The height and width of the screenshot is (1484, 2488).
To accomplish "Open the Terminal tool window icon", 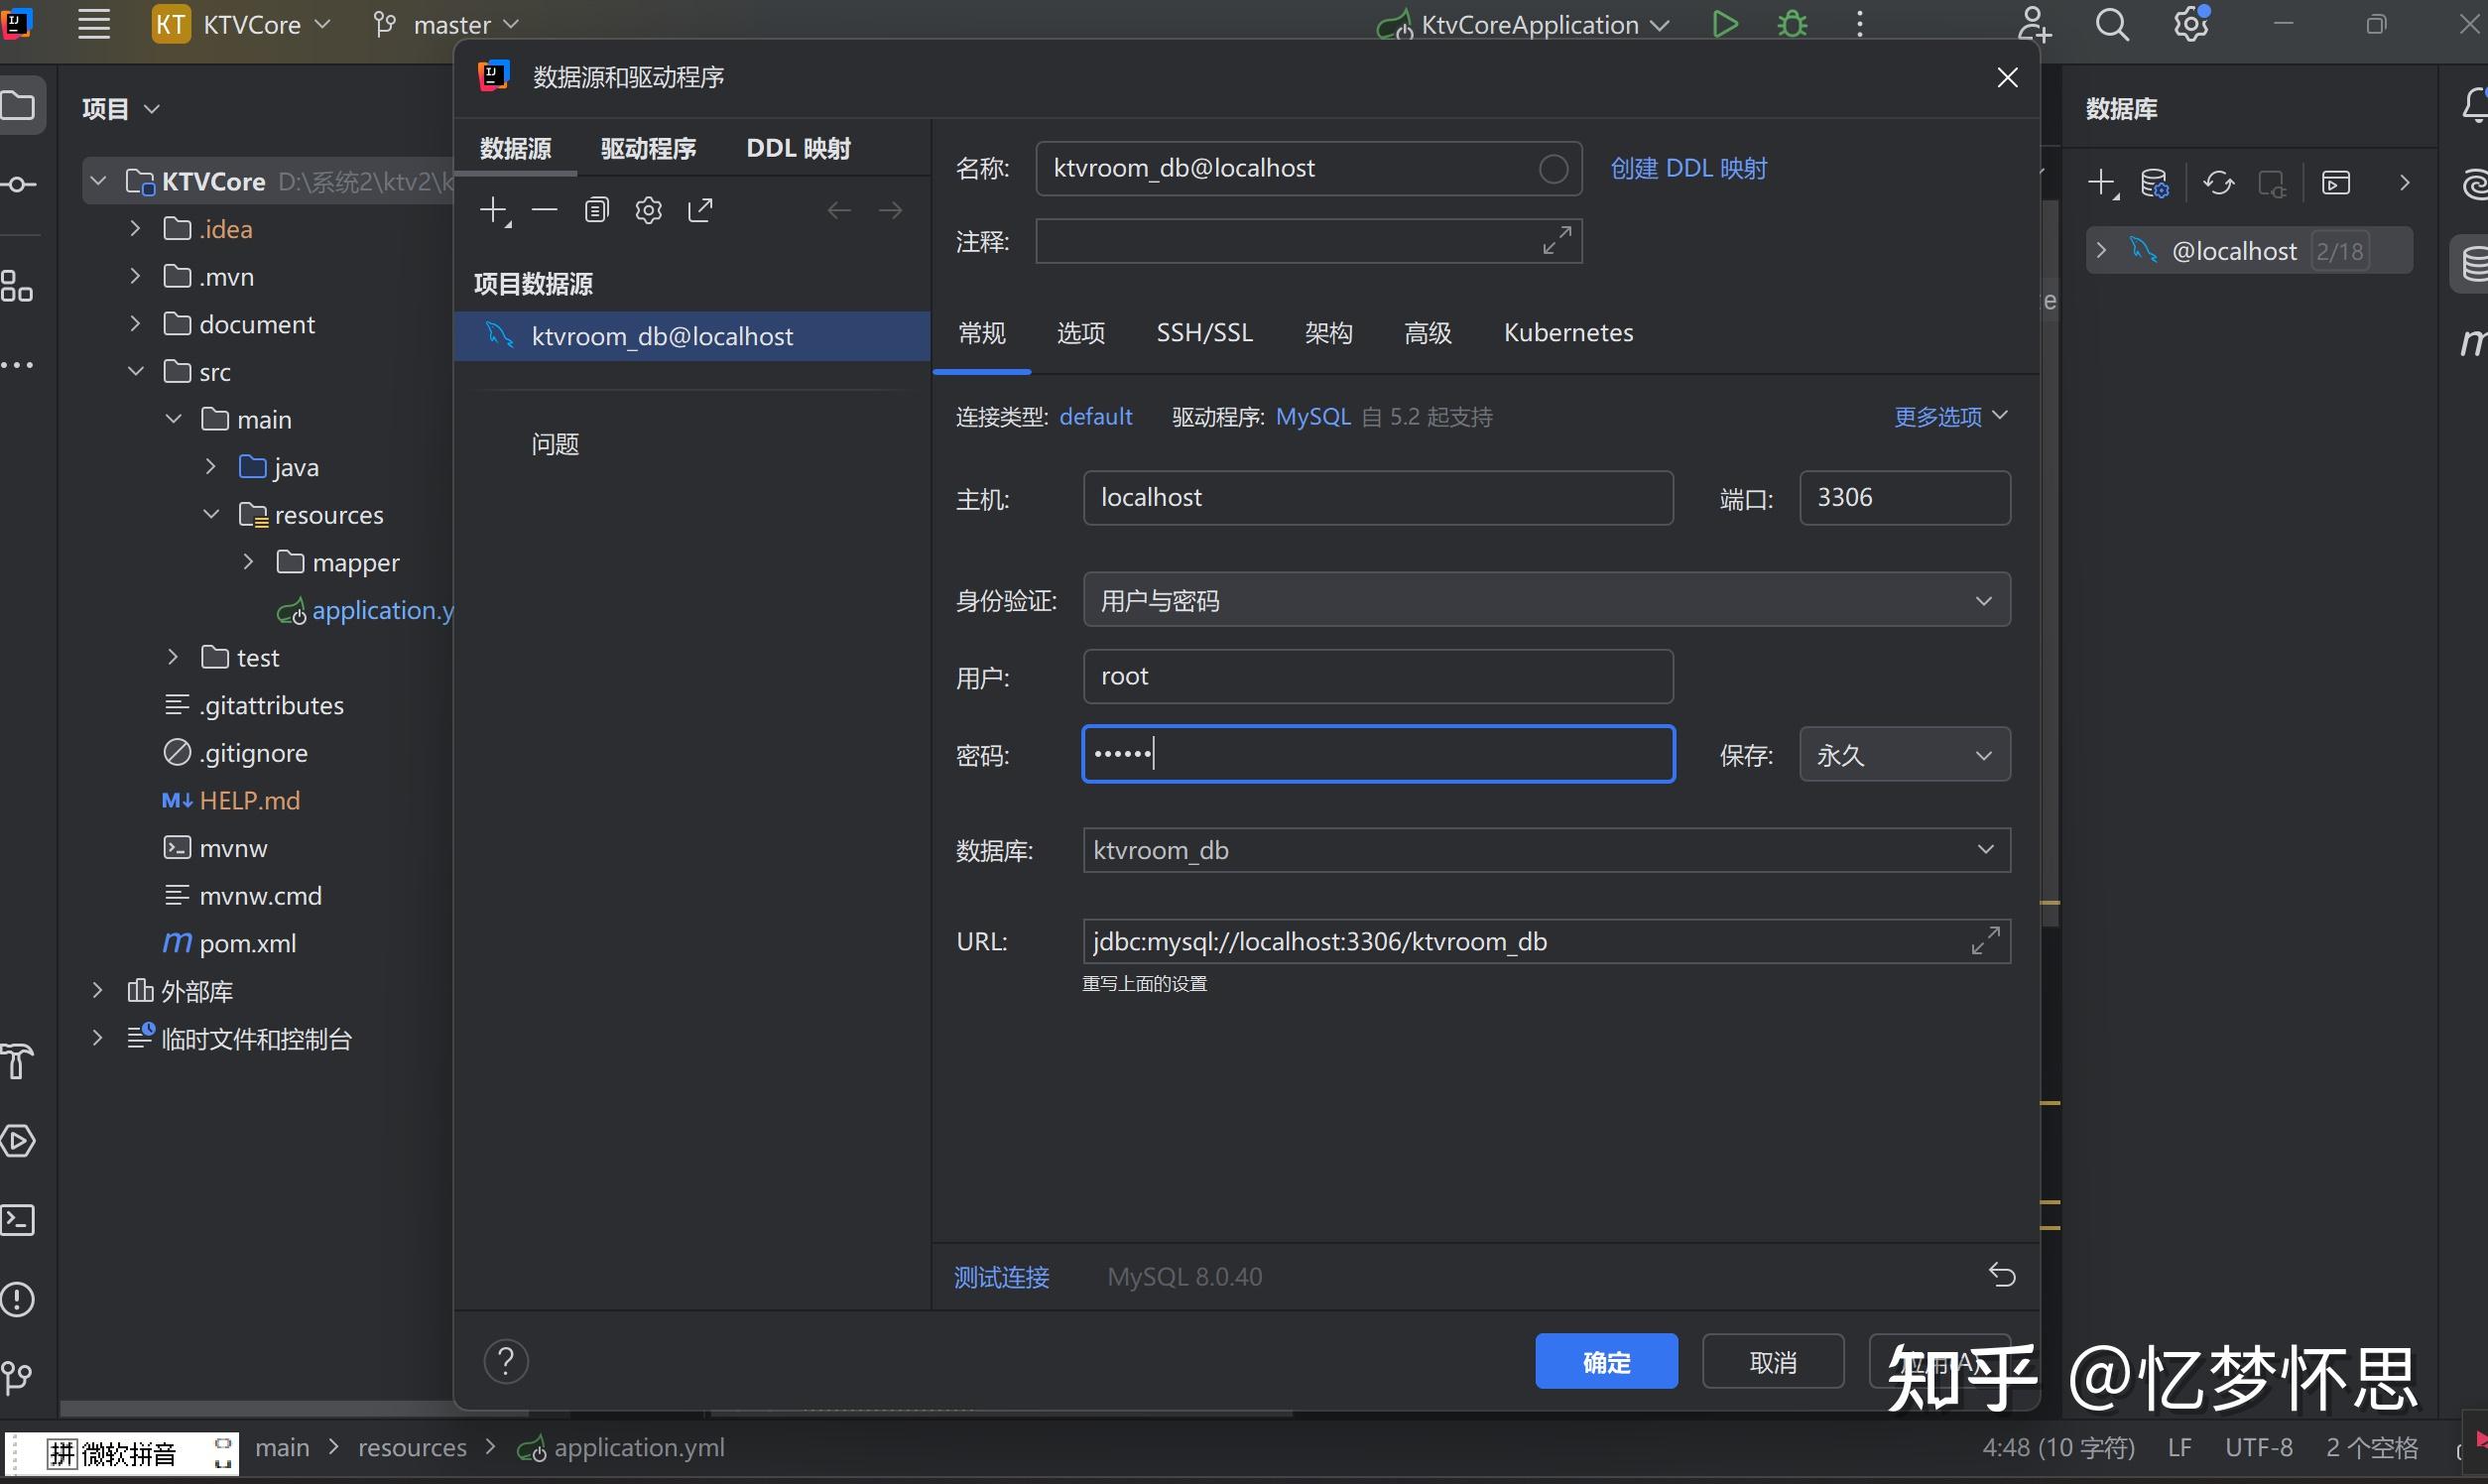I will pos(19,1220).
